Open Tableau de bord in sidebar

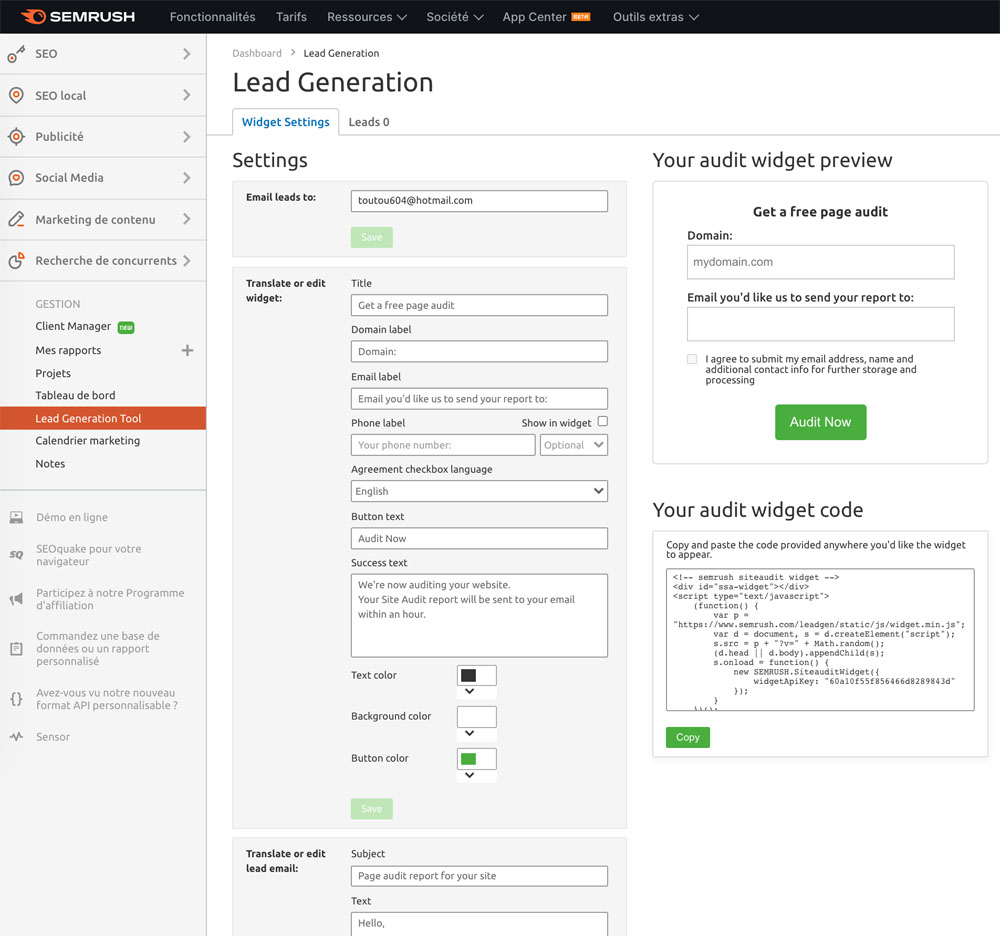click(x=75, y=395)
